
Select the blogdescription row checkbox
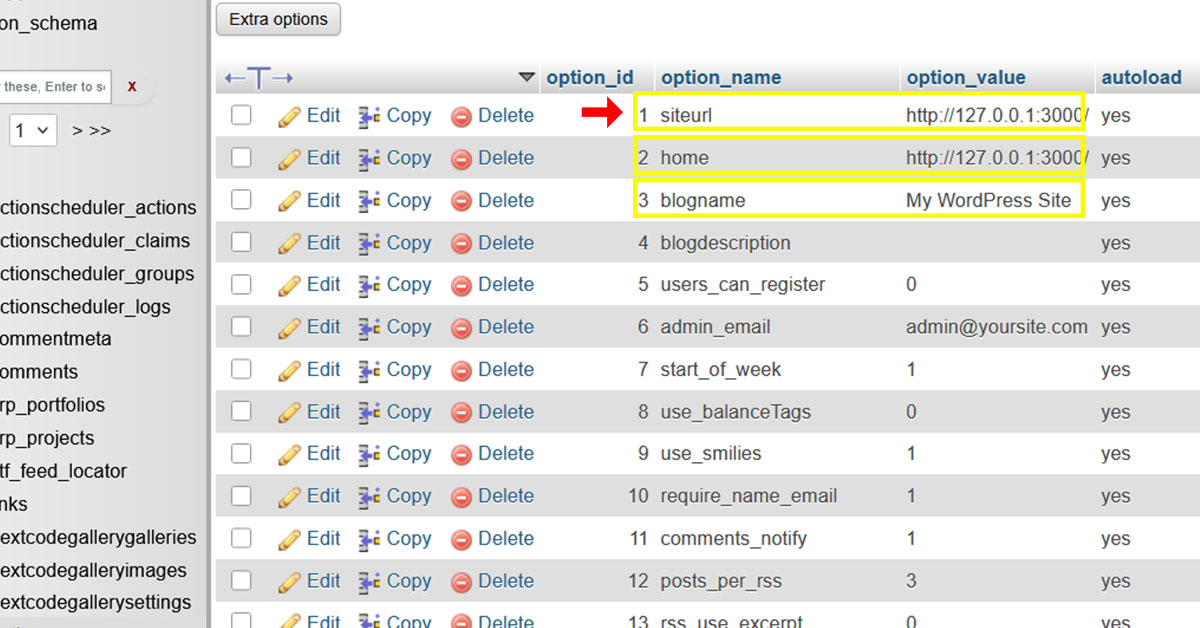coord(241,242)
